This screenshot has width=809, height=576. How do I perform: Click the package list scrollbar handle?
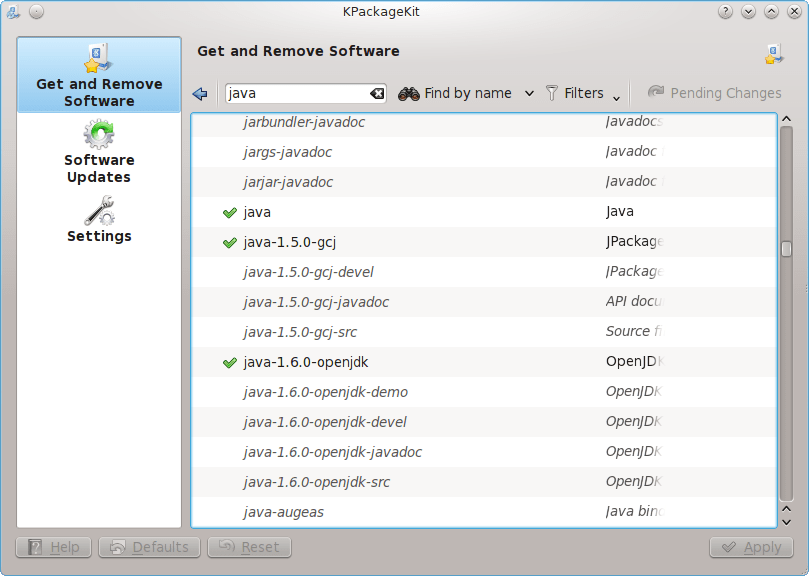(786, 249)
